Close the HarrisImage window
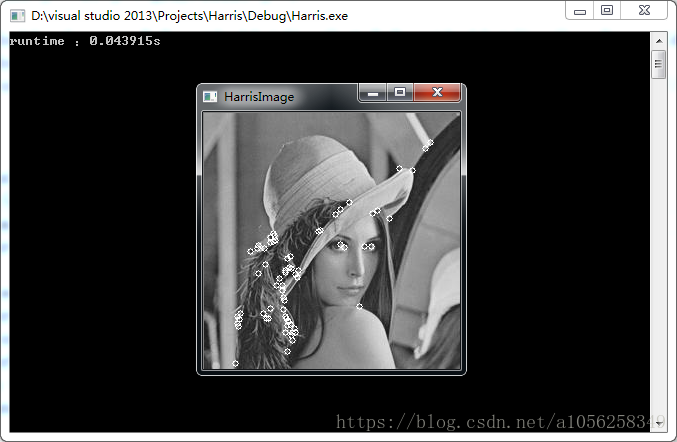677x442 pixels. click(x=437, y=93)
